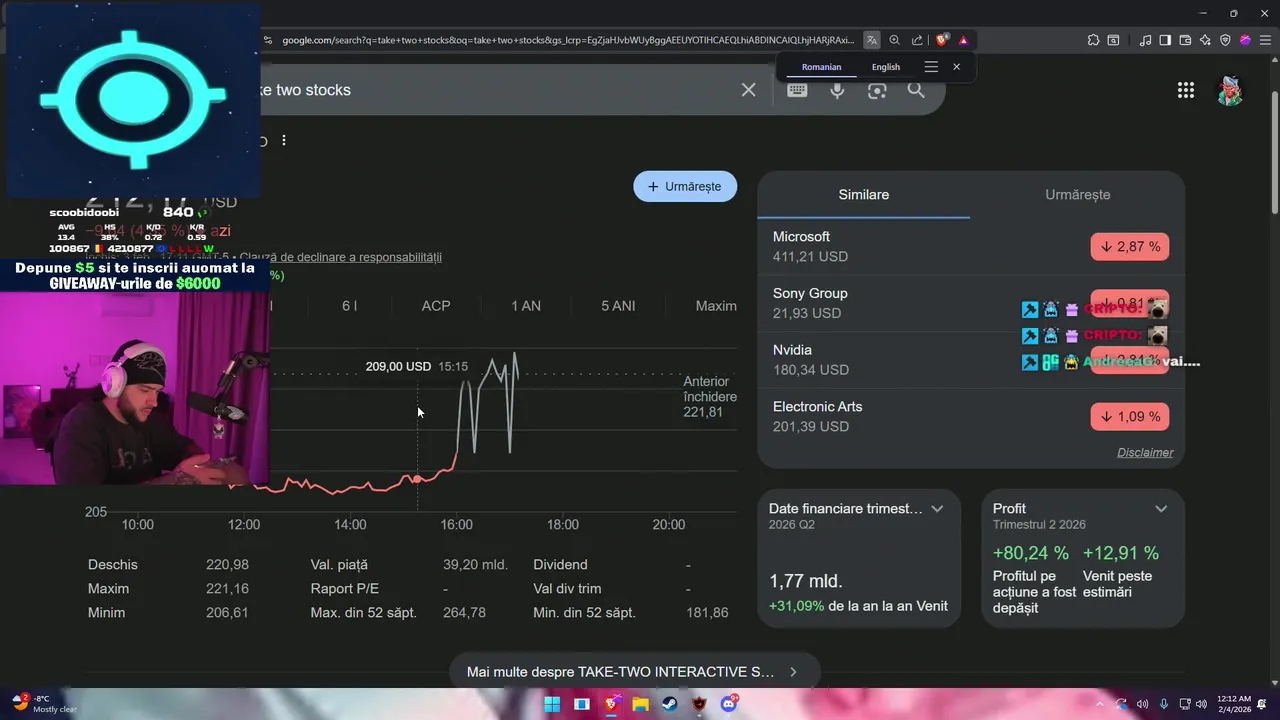Search by image with the lens icon

[877, 90]
